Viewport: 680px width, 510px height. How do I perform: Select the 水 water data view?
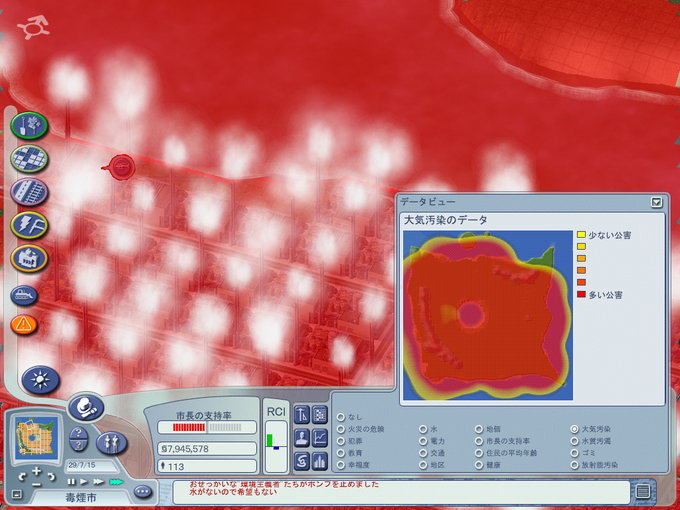(x=423, y=429)
